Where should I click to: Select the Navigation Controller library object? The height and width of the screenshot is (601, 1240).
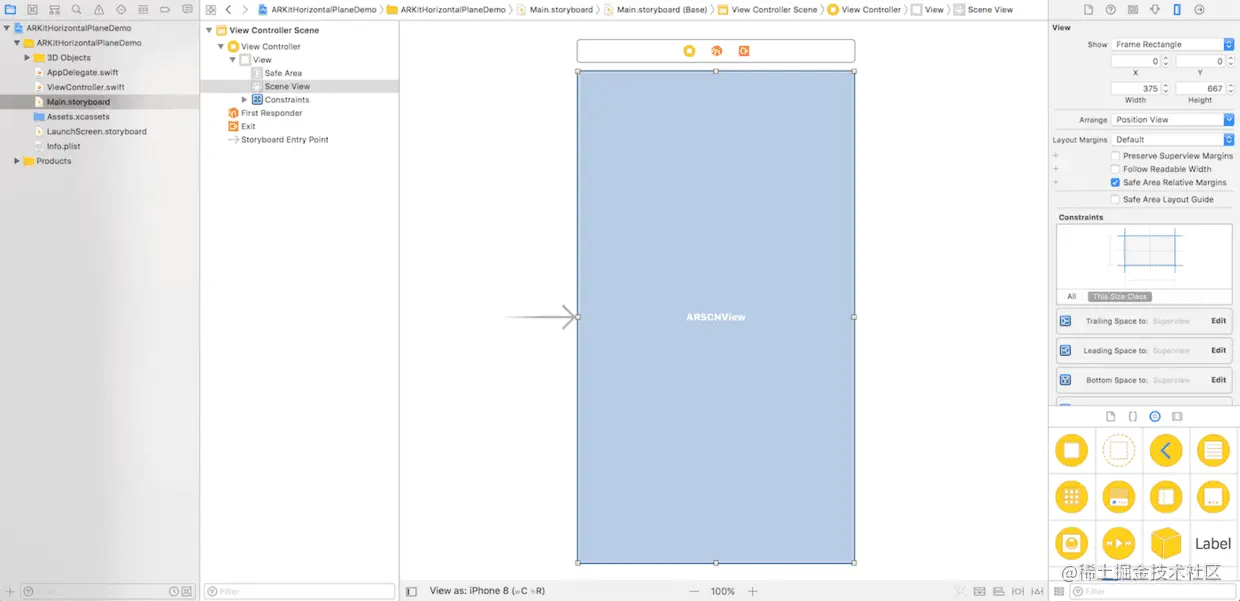1166,451
